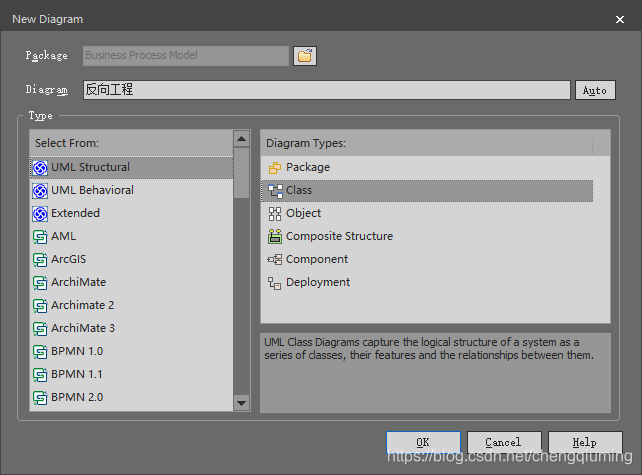Focus the Diagram name input field
Screen dimensions: 642x475
pyautogui.click(x=327, y=90)
